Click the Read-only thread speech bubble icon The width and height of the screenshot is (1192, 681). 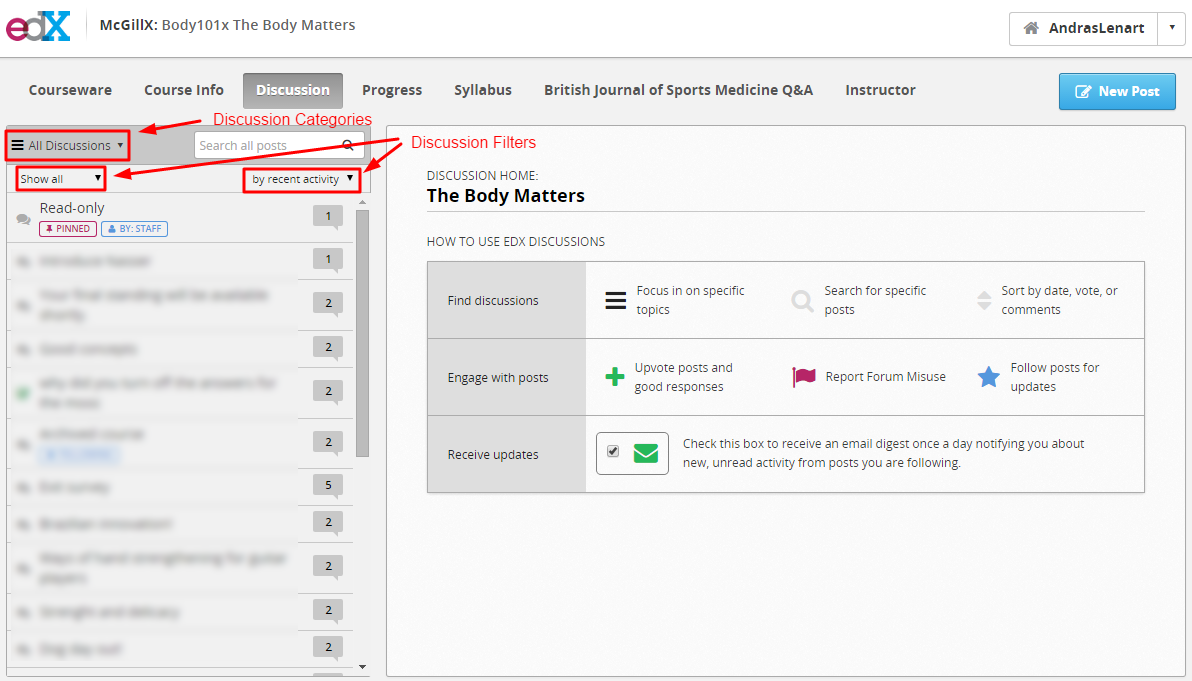(24, 219)
